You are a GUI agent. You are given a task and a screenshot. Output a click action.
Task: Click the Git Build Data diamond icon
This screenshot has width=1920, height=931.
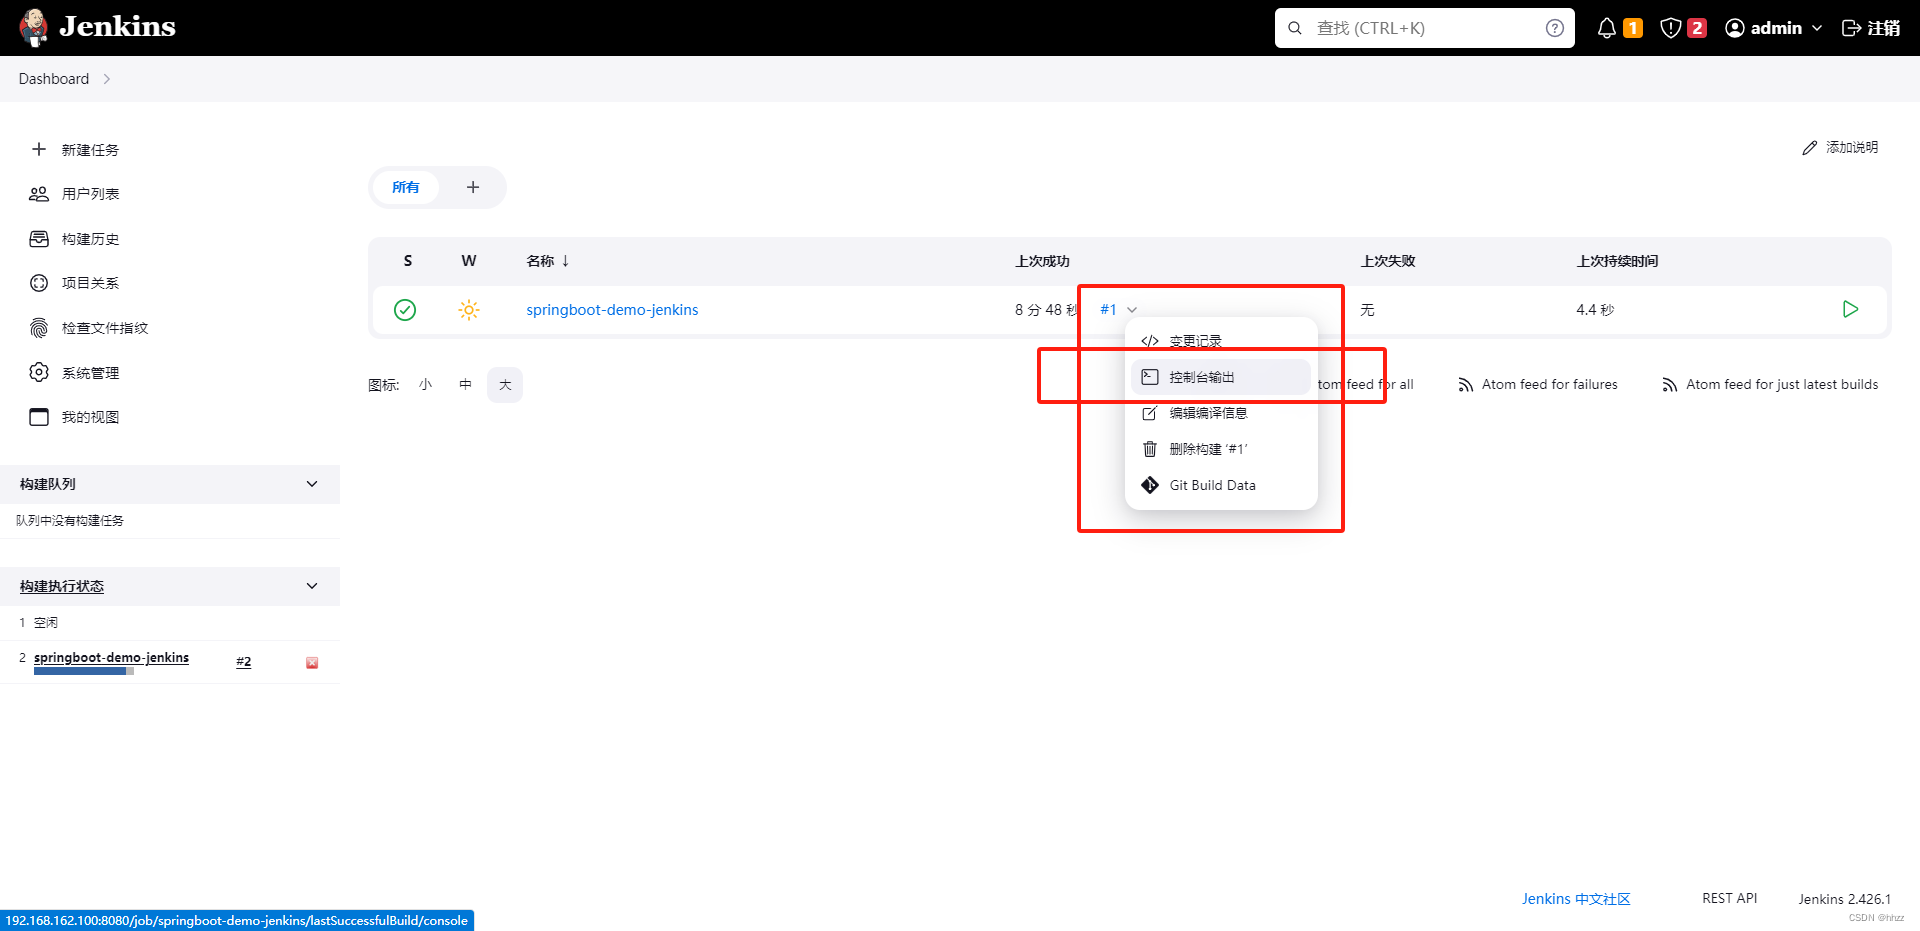1150,485
